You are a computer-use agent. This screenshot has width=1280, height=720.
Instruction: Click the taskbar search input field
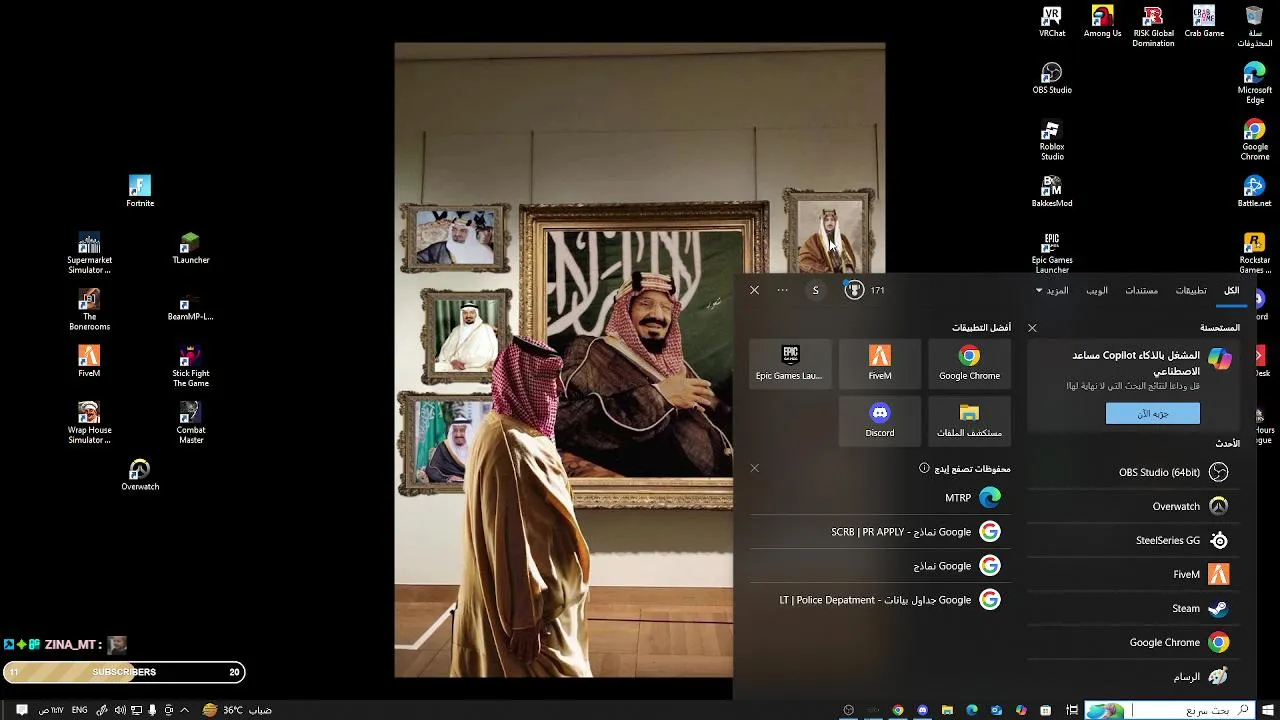click(1170, 710)
